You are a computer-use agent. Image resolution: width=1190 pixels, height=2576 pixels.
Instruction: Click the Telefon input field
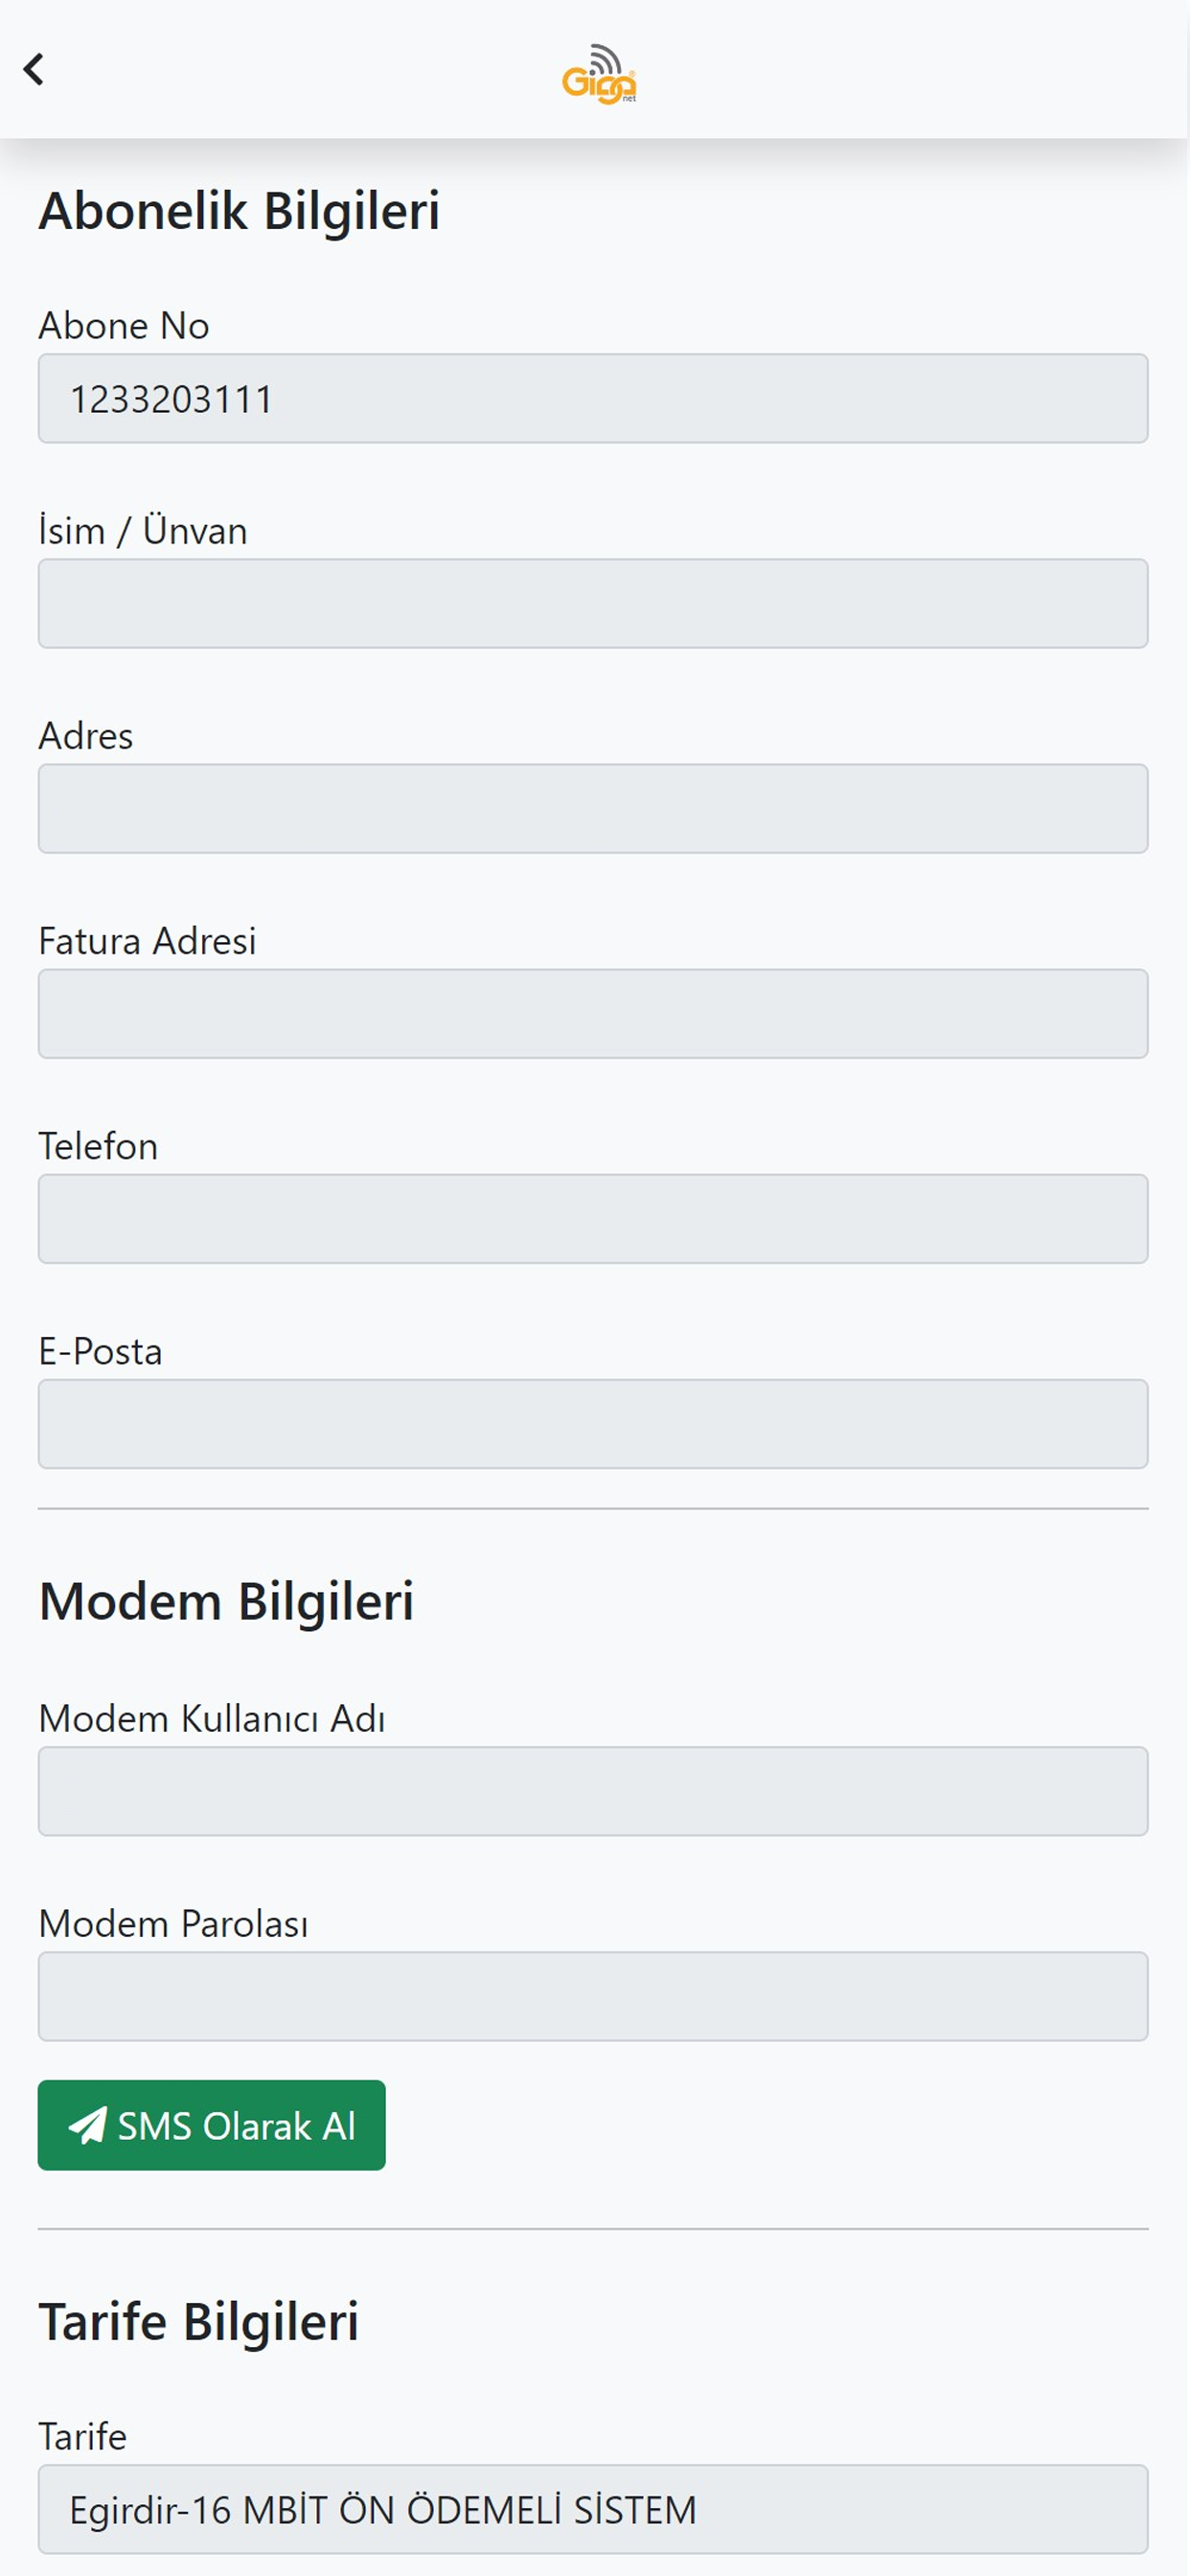(x=593, y=1218)
